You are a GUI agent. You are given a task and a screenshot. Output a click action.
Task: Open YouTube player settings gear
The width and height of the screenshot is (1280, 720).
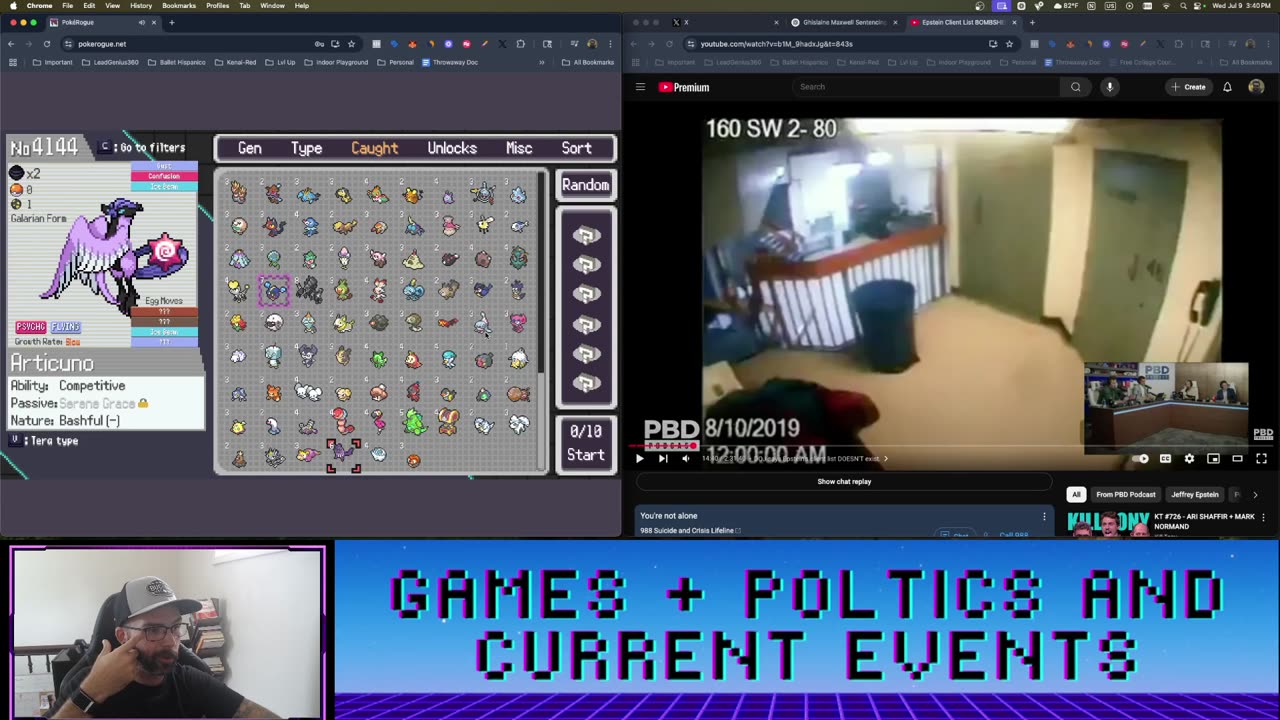click(x=1189, y=459)
